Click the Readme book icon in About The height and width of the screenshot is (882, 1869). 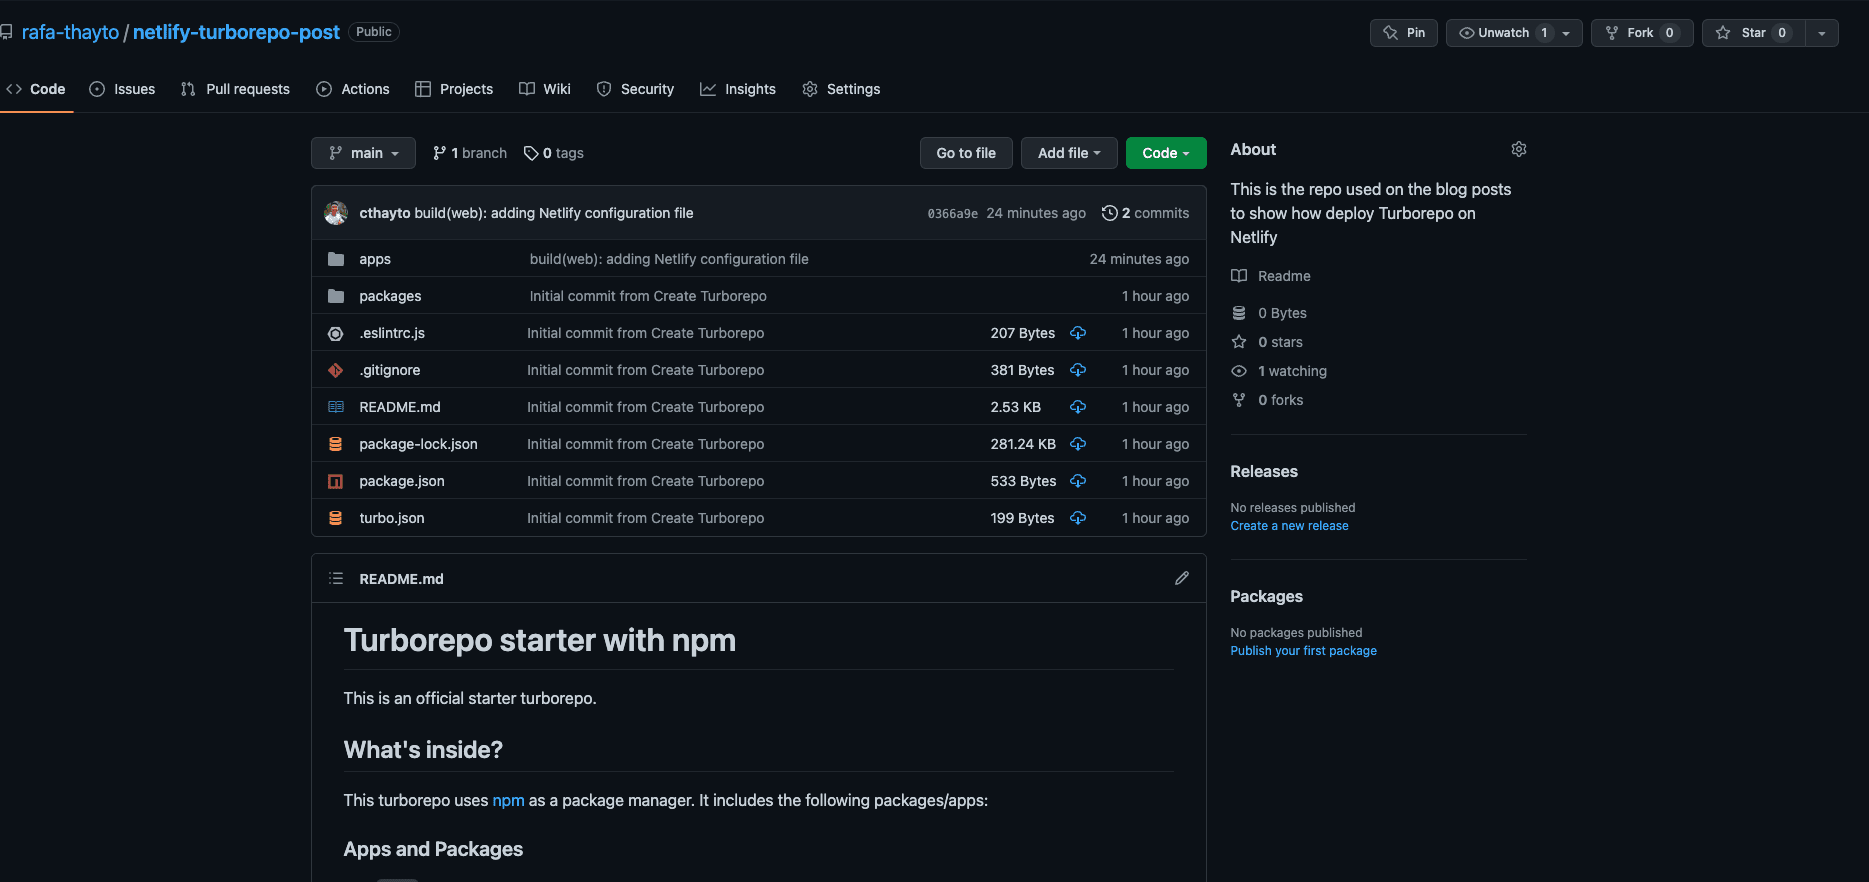point(1239,276)
